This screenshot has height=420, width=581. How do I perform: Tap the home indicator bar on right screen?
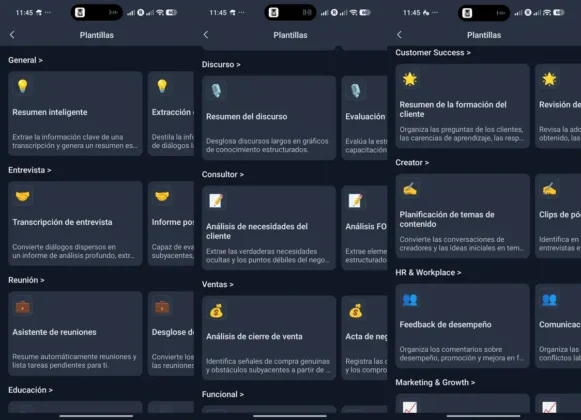click(x=484, y=416)
